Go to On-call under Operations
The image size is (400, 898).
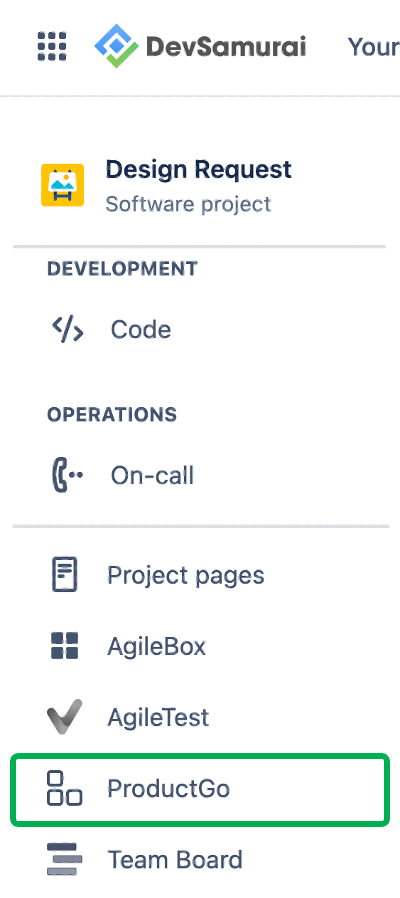point(152,476)
